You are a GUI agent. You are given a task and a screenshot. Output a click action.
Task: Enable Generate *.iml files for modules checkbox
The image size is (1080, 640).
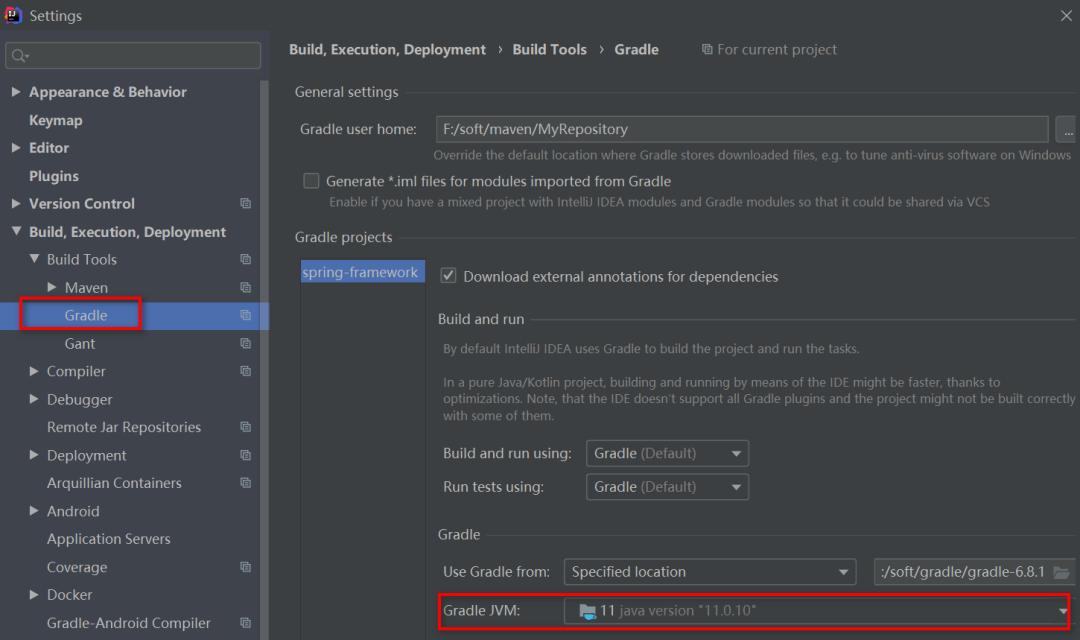(x=311, y=181)
